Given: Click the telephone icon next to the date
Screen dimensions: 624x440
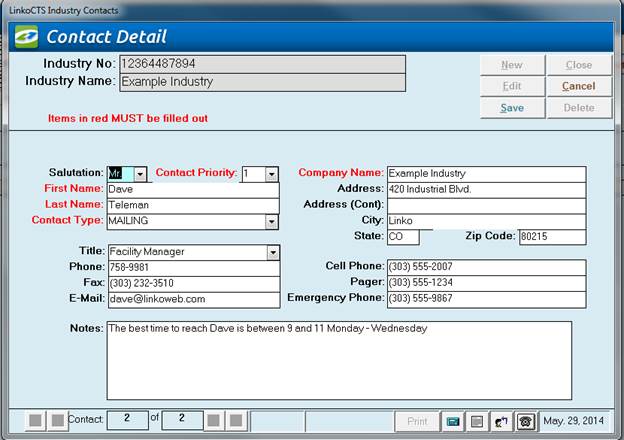Looking at the screenshot, I should pos(525,421).
